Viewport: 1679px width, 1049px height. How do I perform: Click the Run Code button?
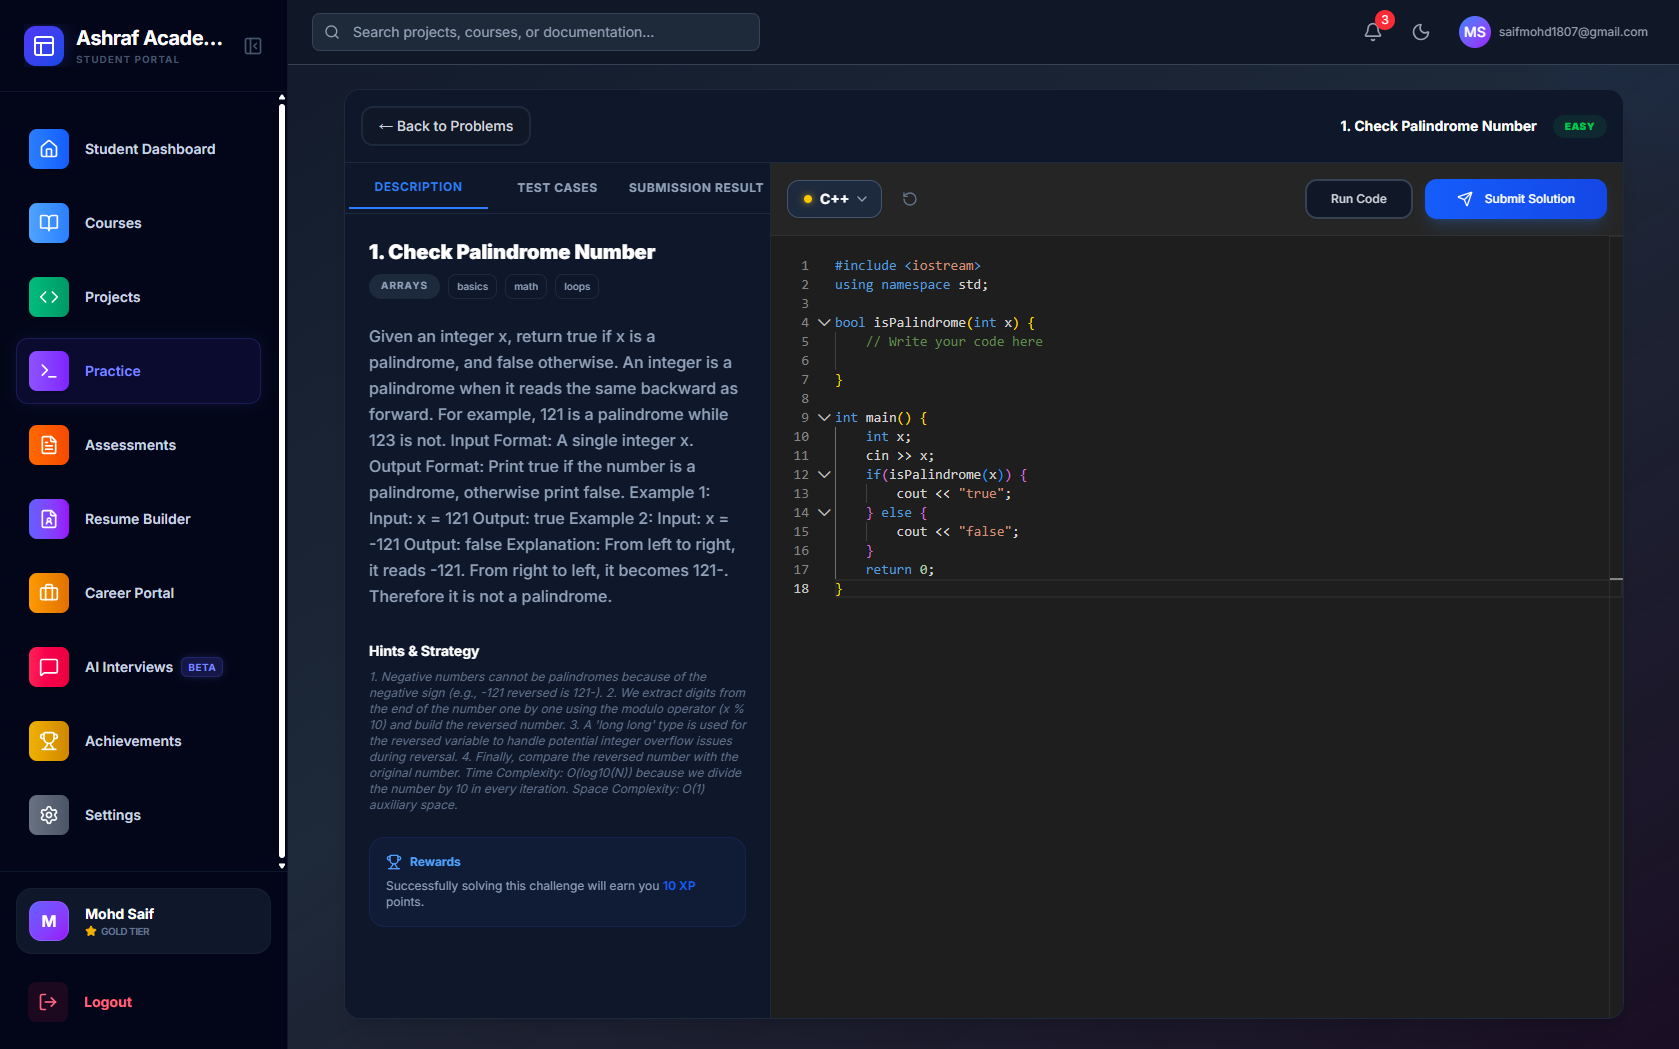pyautogui.click(x=1358, y=199)
